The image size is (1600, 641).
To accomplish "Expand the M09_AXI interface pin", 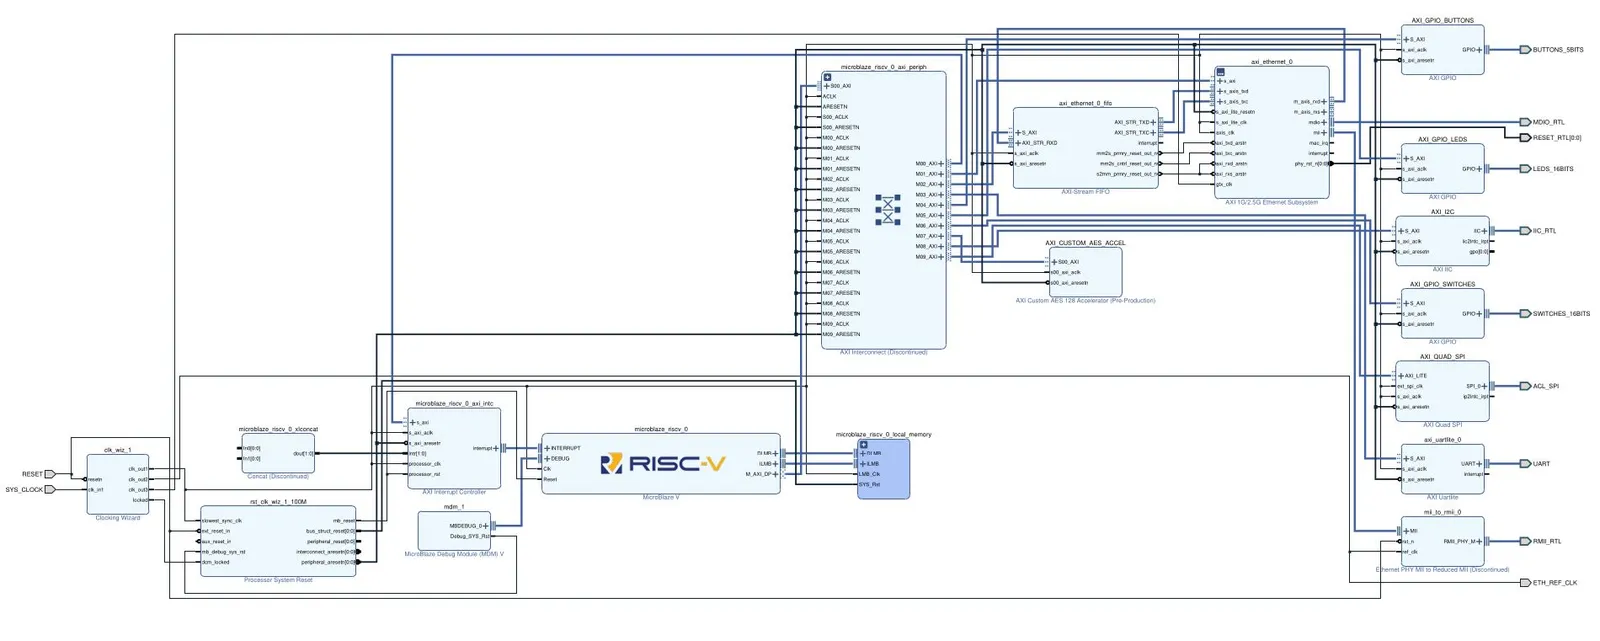I will 941,257.
